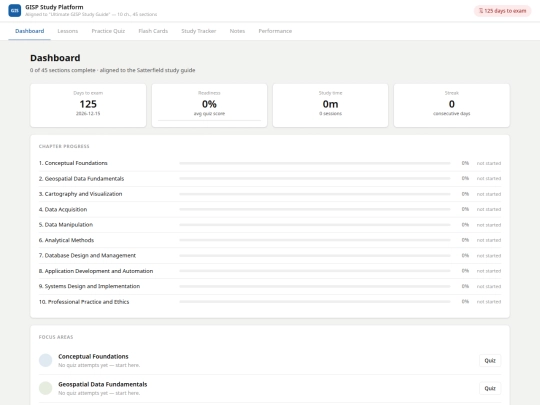This screenshot has height=405, width=540.
Task: Switch to the Practice Quiz tab
Action: (x=108, y=31)
